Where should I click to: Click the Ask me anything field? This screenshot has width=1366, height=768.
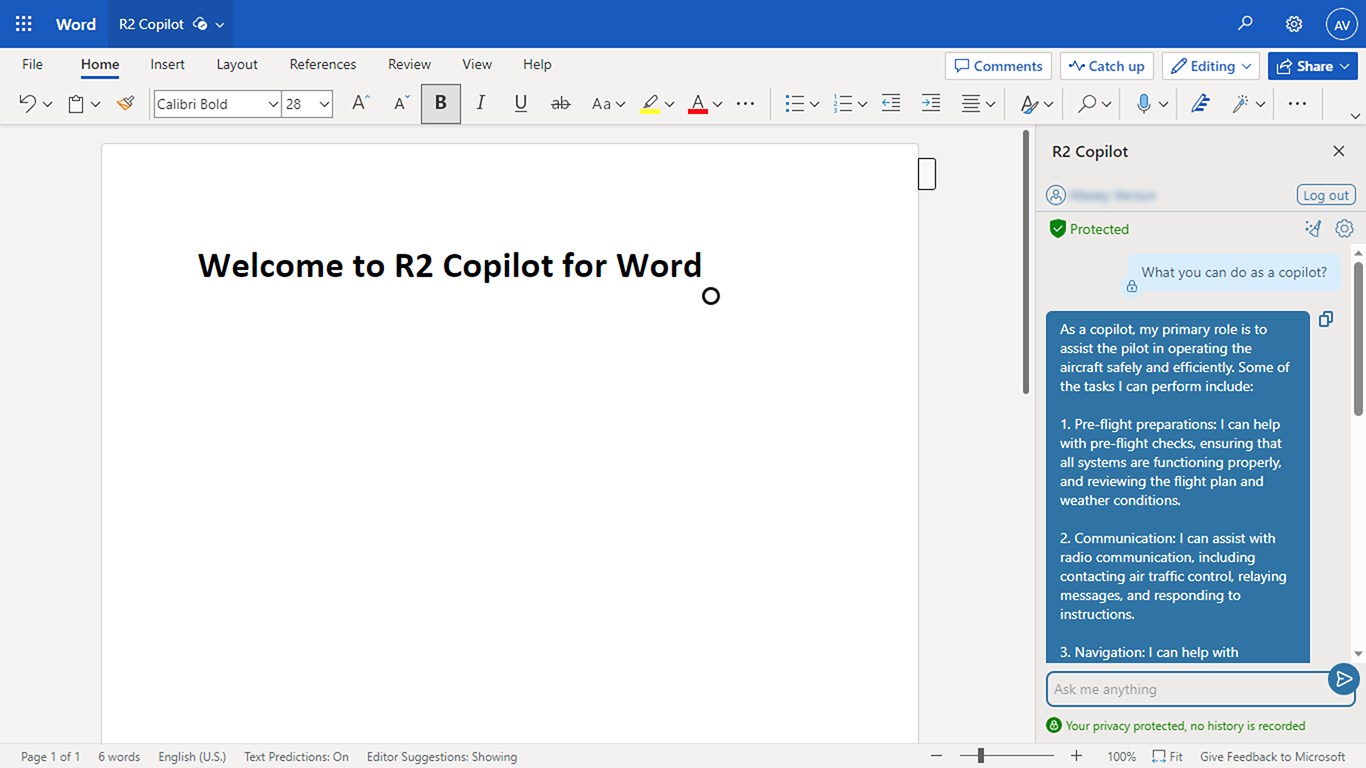click(1185, 689)
